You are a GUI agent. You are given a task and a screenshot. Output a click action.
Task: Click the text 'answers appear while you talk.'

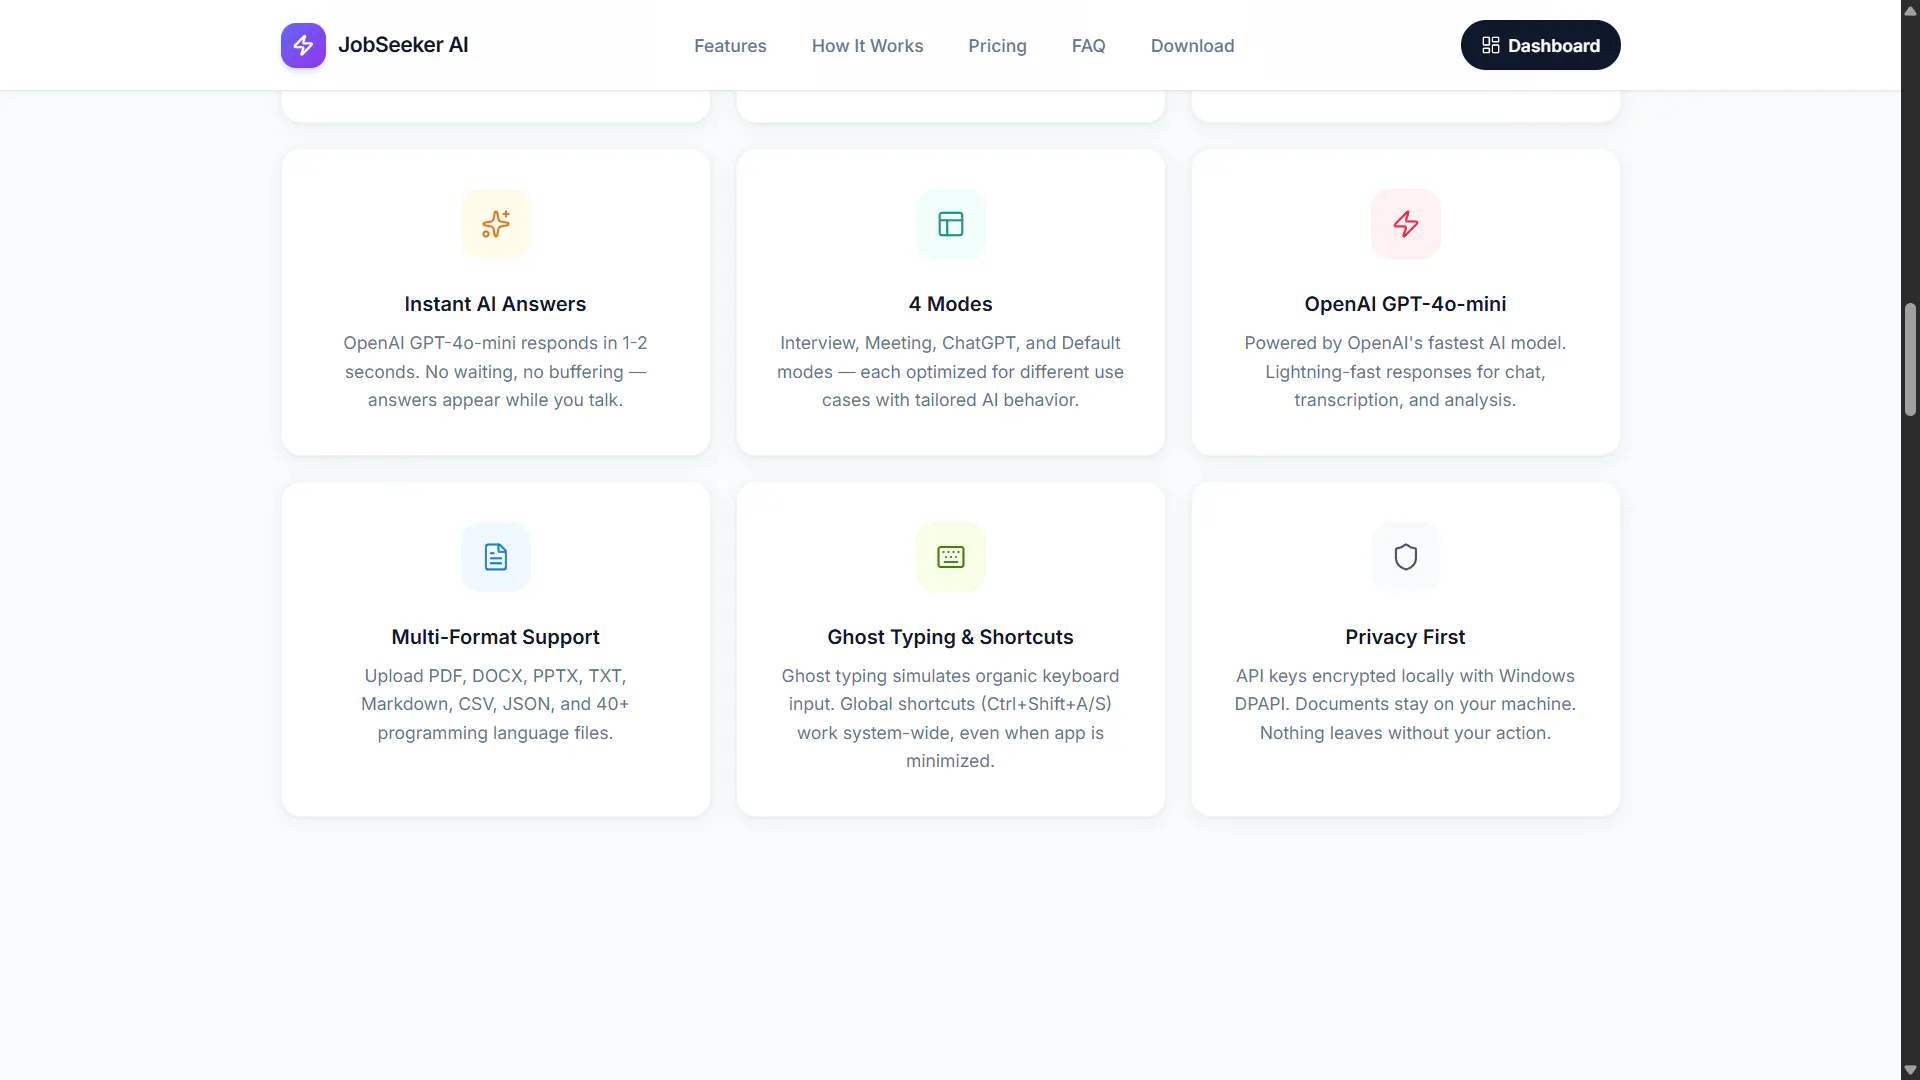point(495,400)
